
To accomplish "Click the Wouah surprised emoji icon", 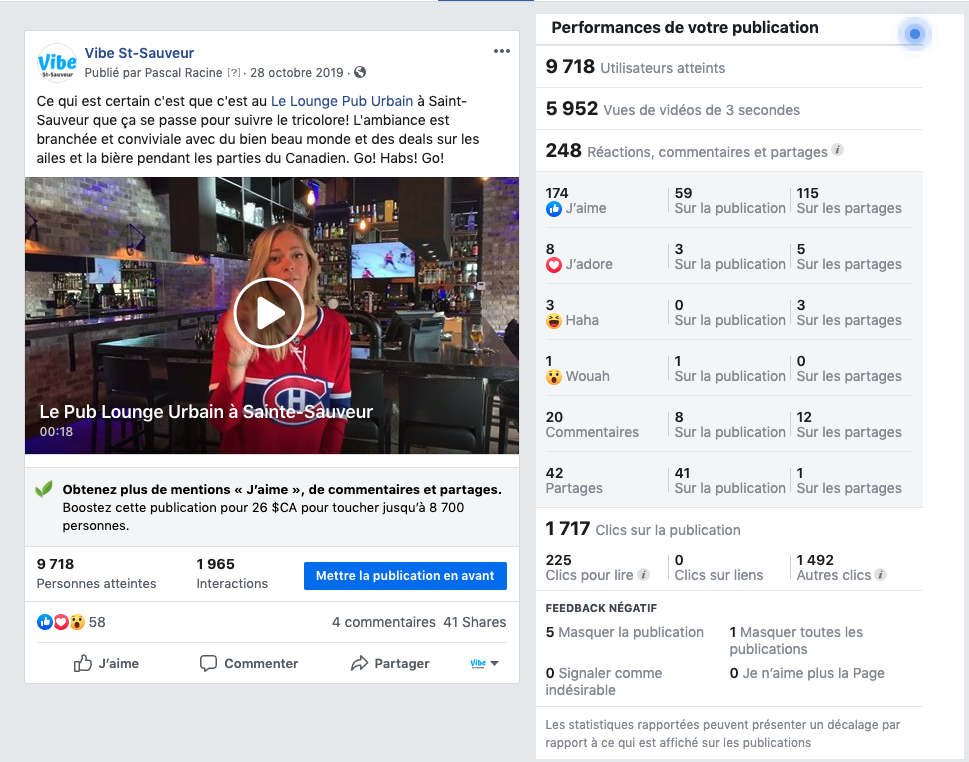I will click(554, 376).
